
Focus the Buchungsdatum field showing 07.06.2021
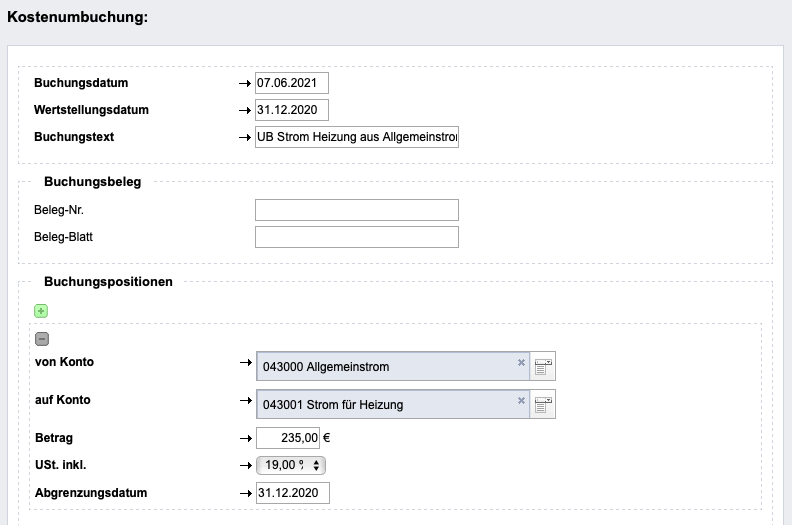click(291, 83)
